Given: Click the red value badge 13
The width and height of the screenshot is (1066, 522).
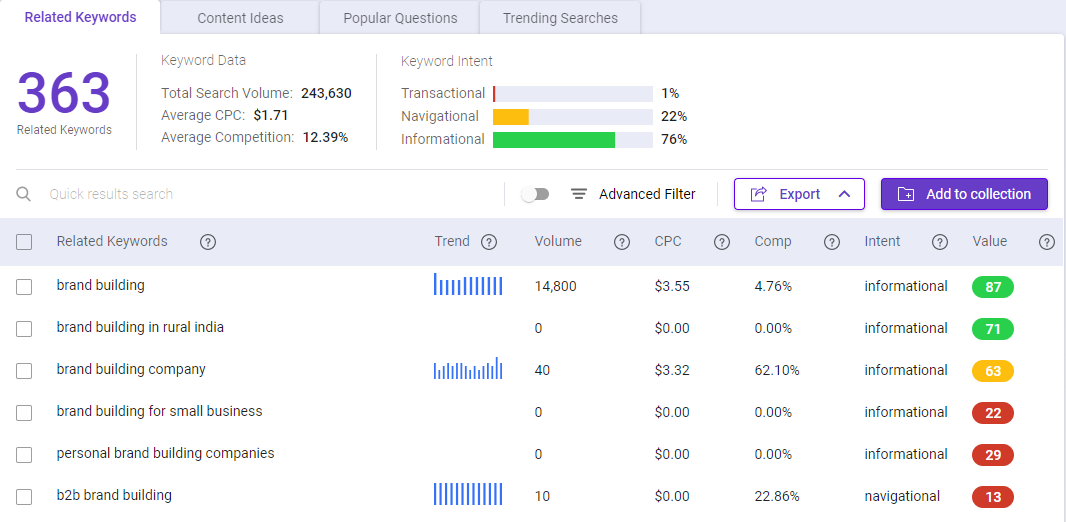Looking at the screenshot, I should (993, 497).
